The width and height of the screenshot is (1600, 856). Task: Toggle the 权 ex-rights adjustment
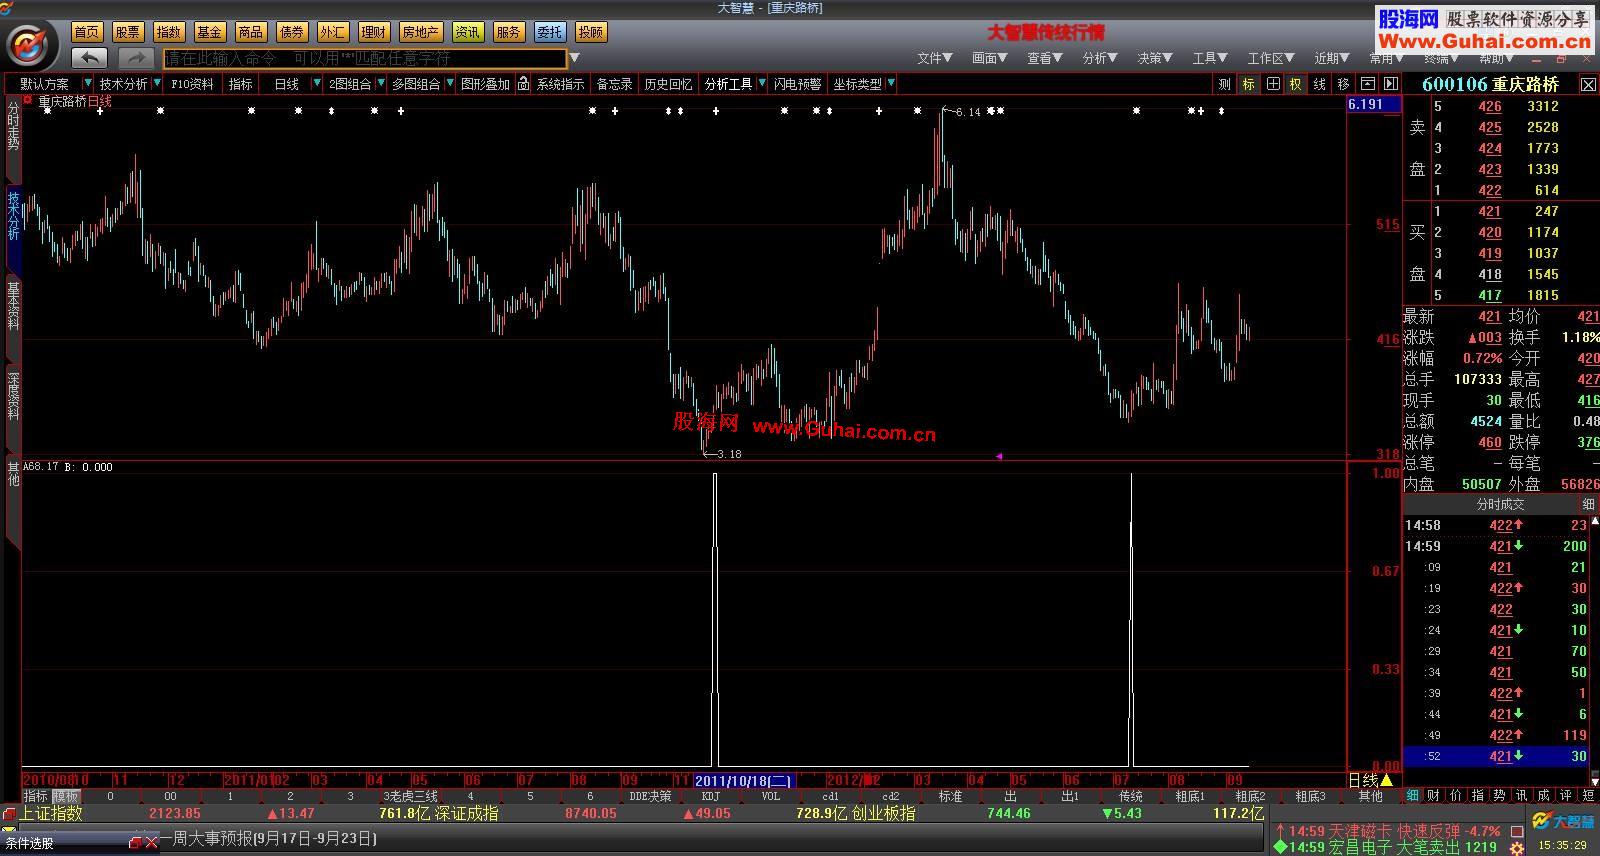click(x=1296, y=84)
